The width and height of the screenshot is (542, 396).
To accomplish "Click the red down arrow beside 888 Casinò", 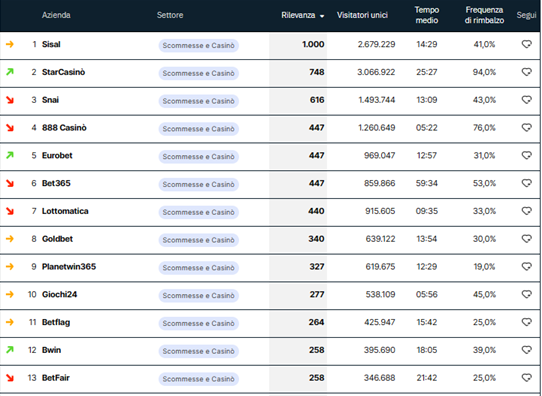I will 10,128.
